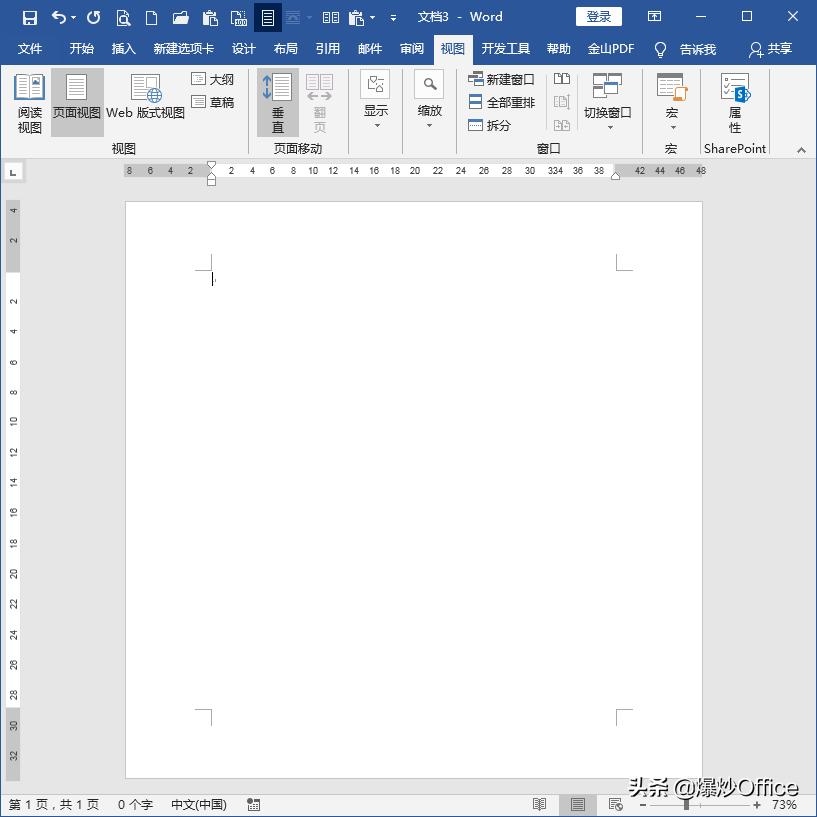Click the 翻页 side-to-side page movement button
The height and width of the screenshot is (817, 817).
tap(319, 103)
